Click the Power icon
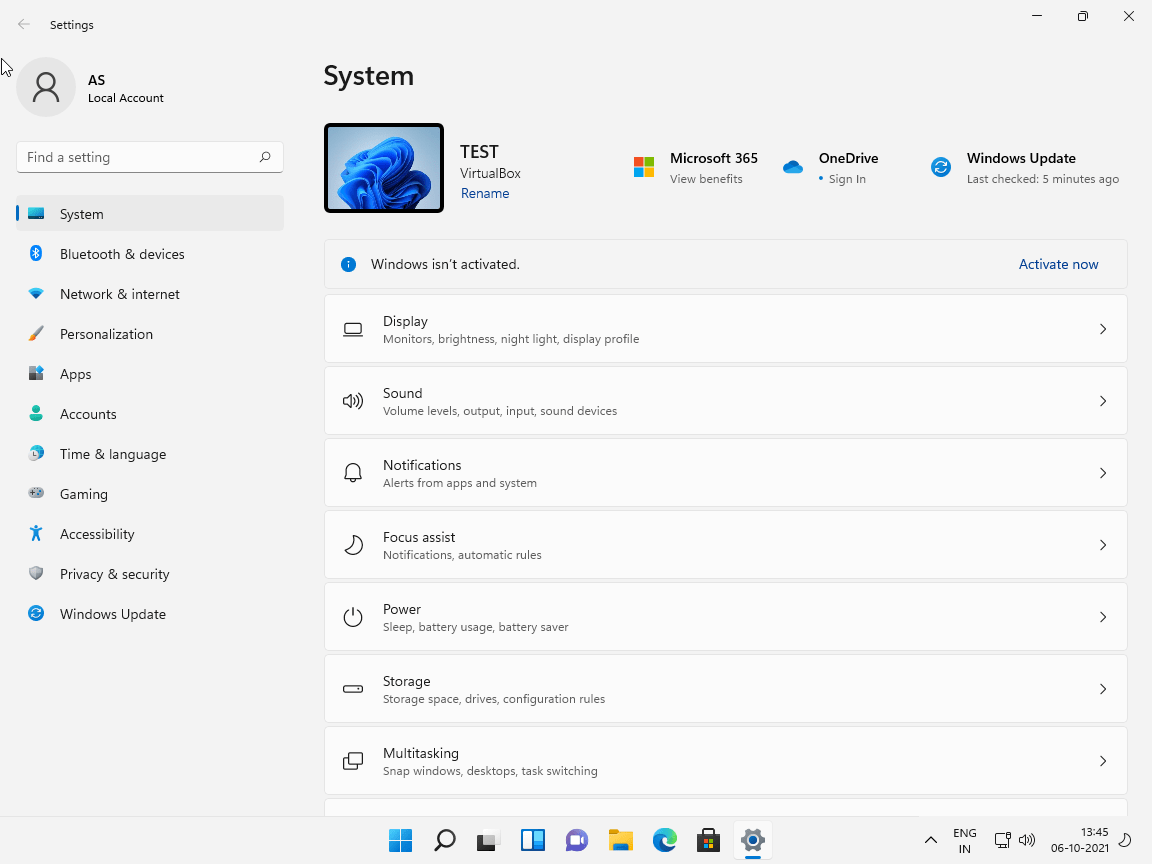Image resolution: width=1152 pixels, height=864 pixels. coord(353,617)
